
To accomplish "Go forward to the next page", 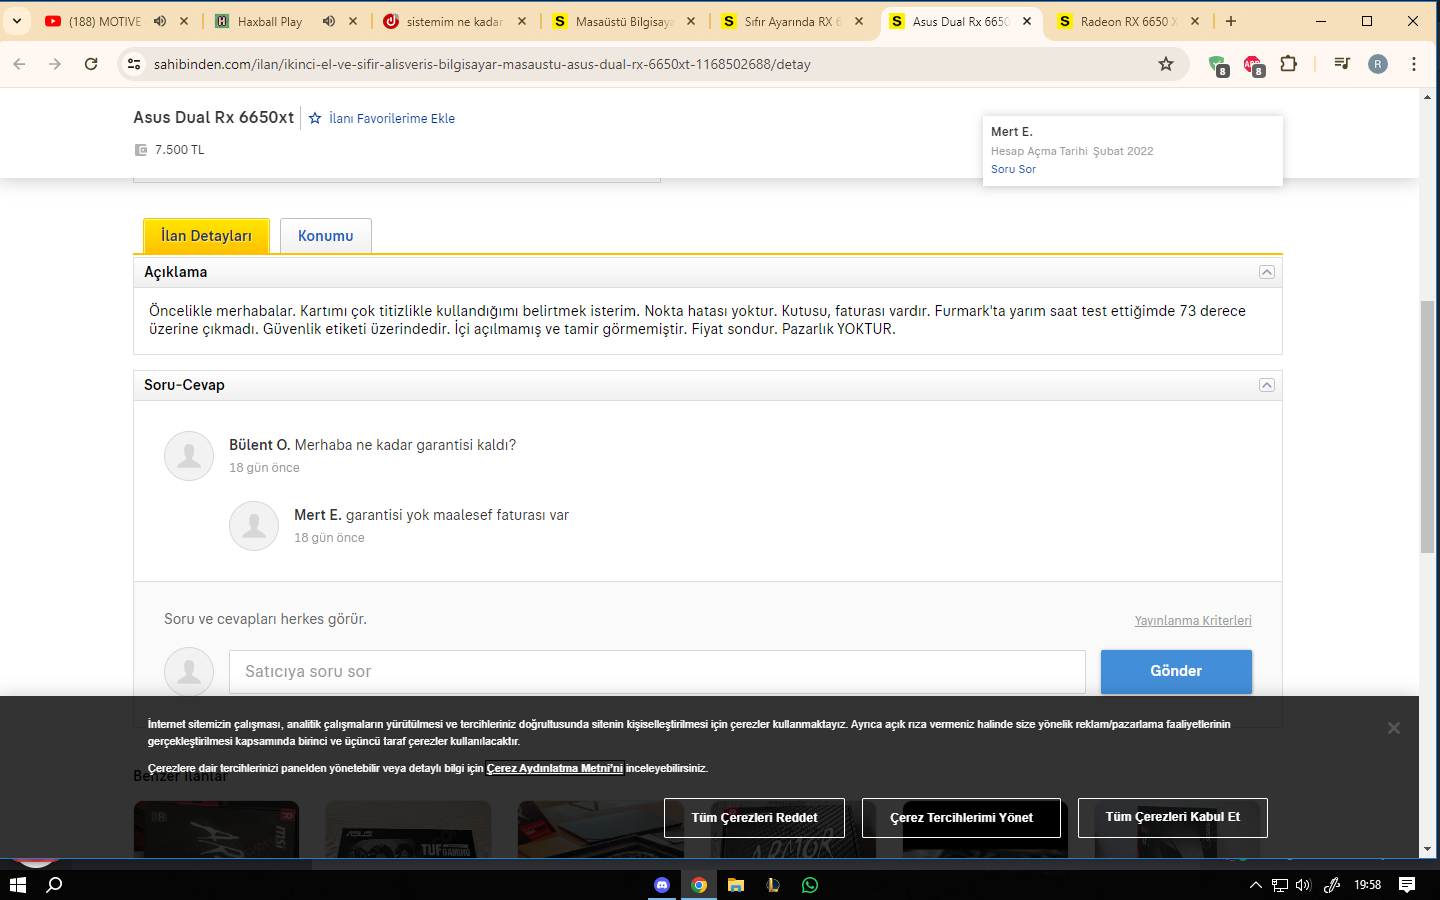I will pos(55,64).
